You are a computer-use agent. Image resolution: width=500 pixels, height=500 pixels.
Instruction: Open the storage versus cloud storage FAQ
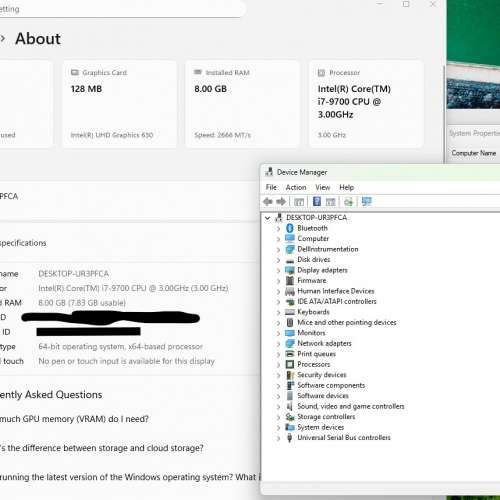pyautogui.click(x=102, y=448)
